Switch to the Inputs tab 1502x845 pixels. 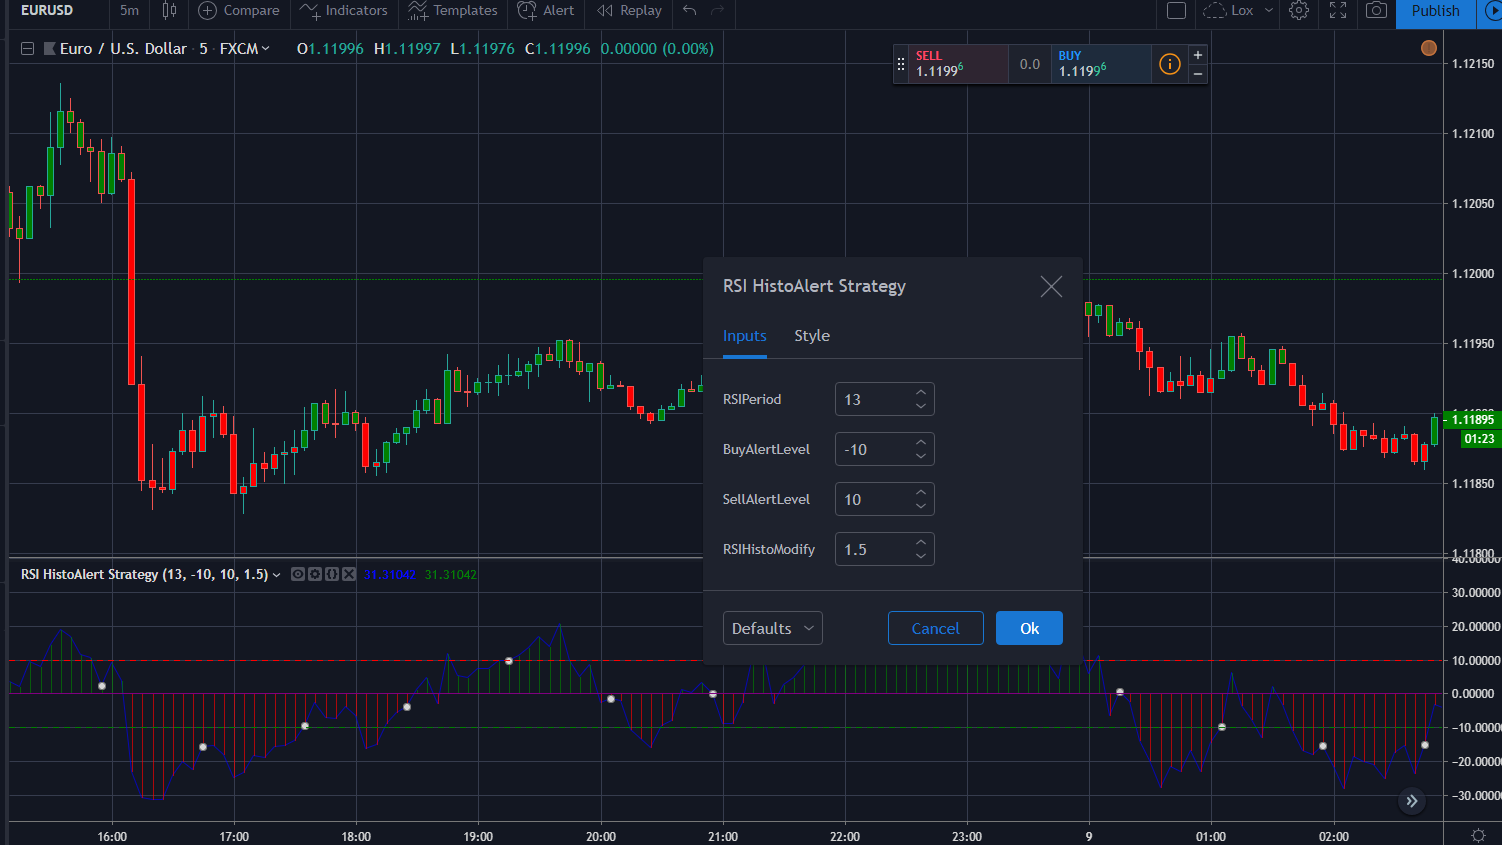pos(745,336)
